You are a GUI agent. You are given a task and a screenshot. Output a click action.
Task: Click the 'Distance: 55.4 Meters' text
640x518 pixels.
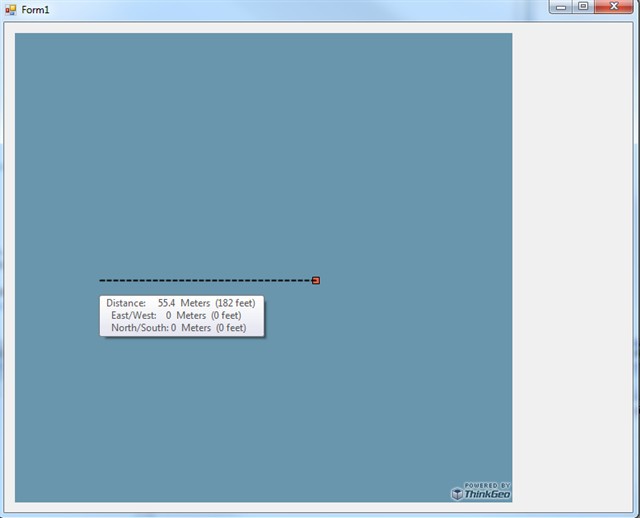click(x=158, y=303)
